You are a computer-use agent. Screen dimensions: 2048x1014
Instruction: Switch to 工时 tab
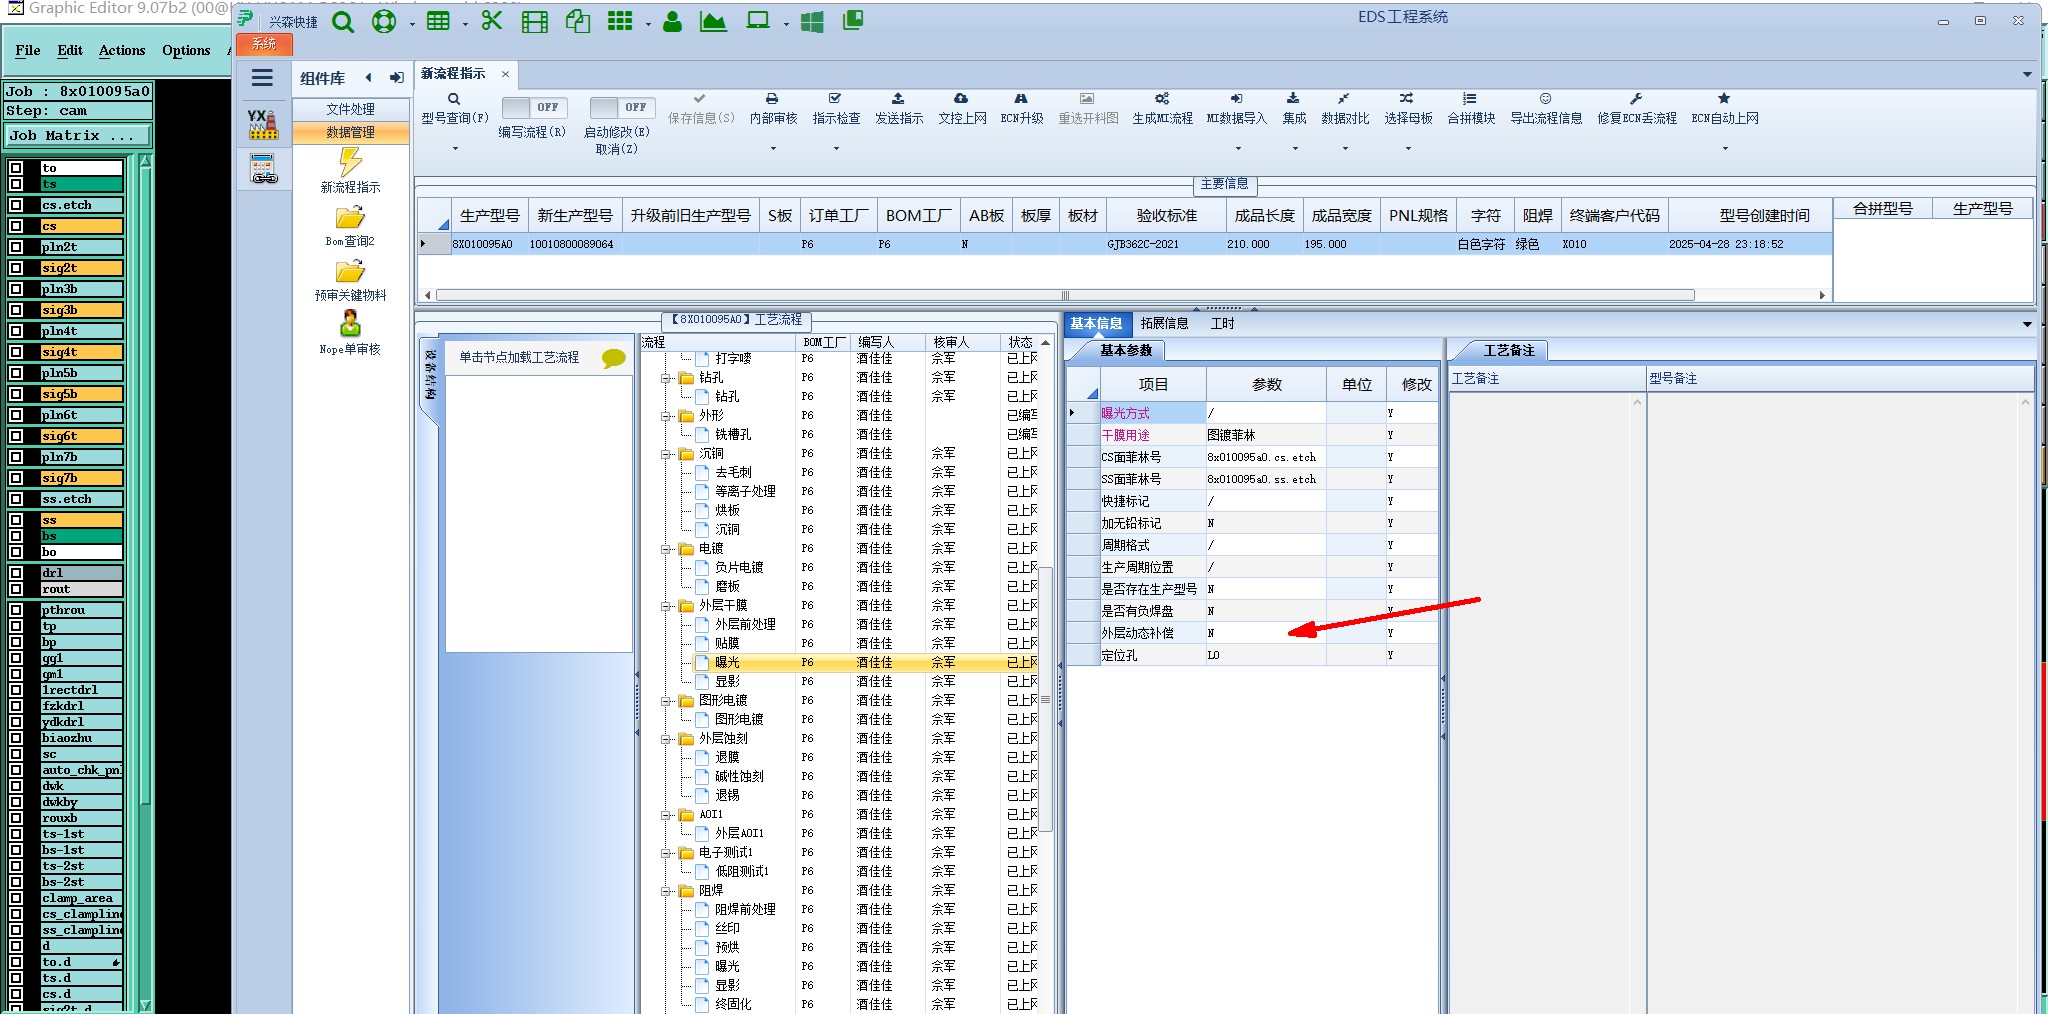(x=1222, y=323)
